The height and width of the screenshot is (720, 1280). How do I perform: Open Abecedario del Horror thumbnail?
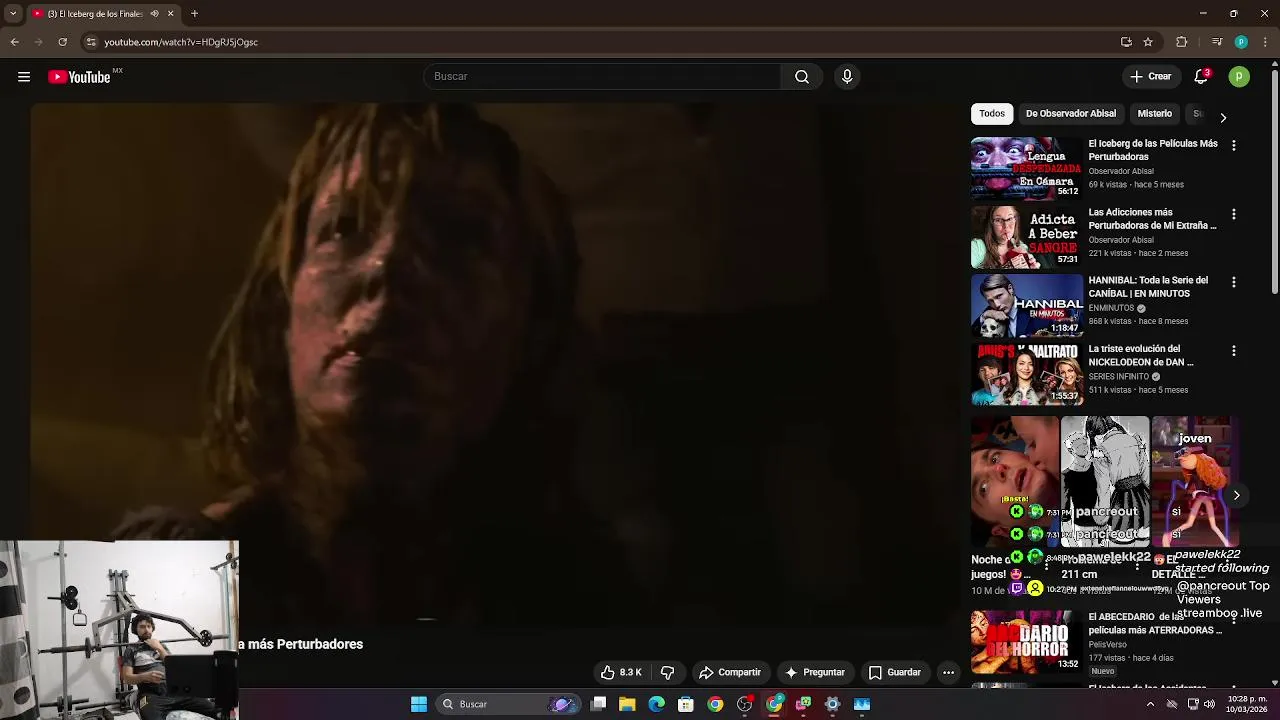(1027, 641)
